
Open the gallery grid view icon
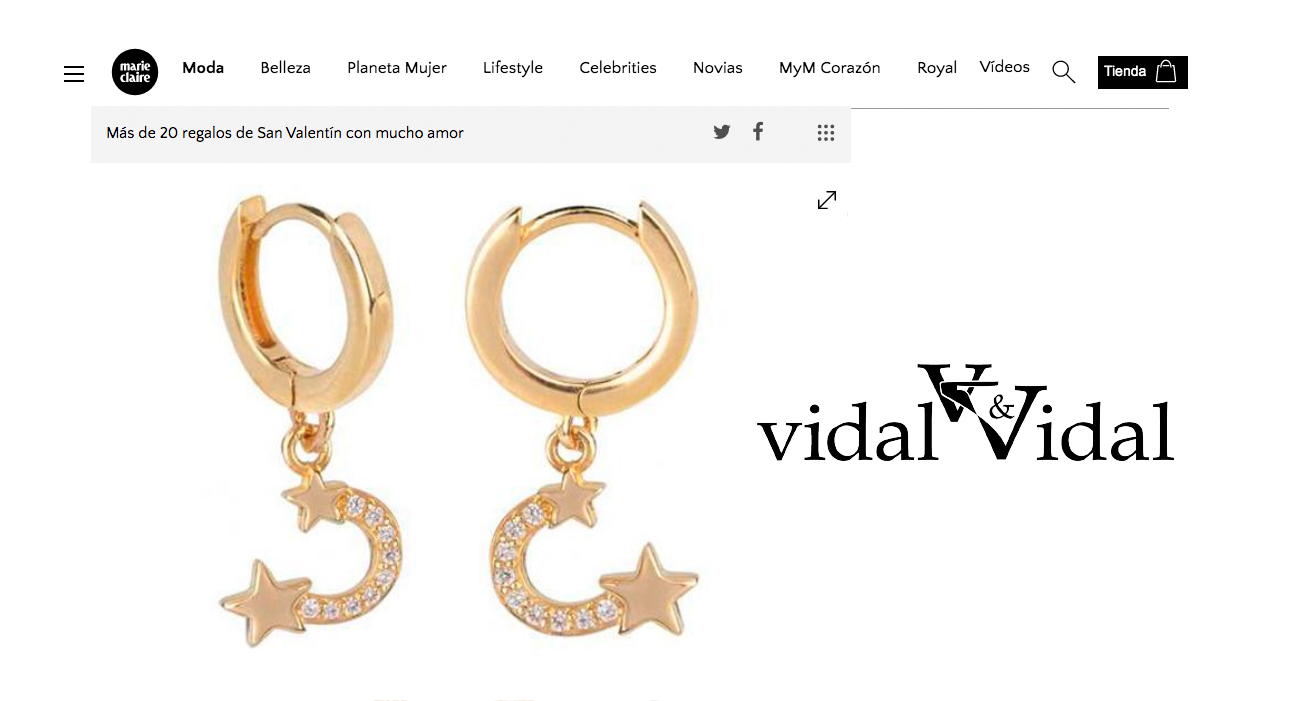click(825, 133)
